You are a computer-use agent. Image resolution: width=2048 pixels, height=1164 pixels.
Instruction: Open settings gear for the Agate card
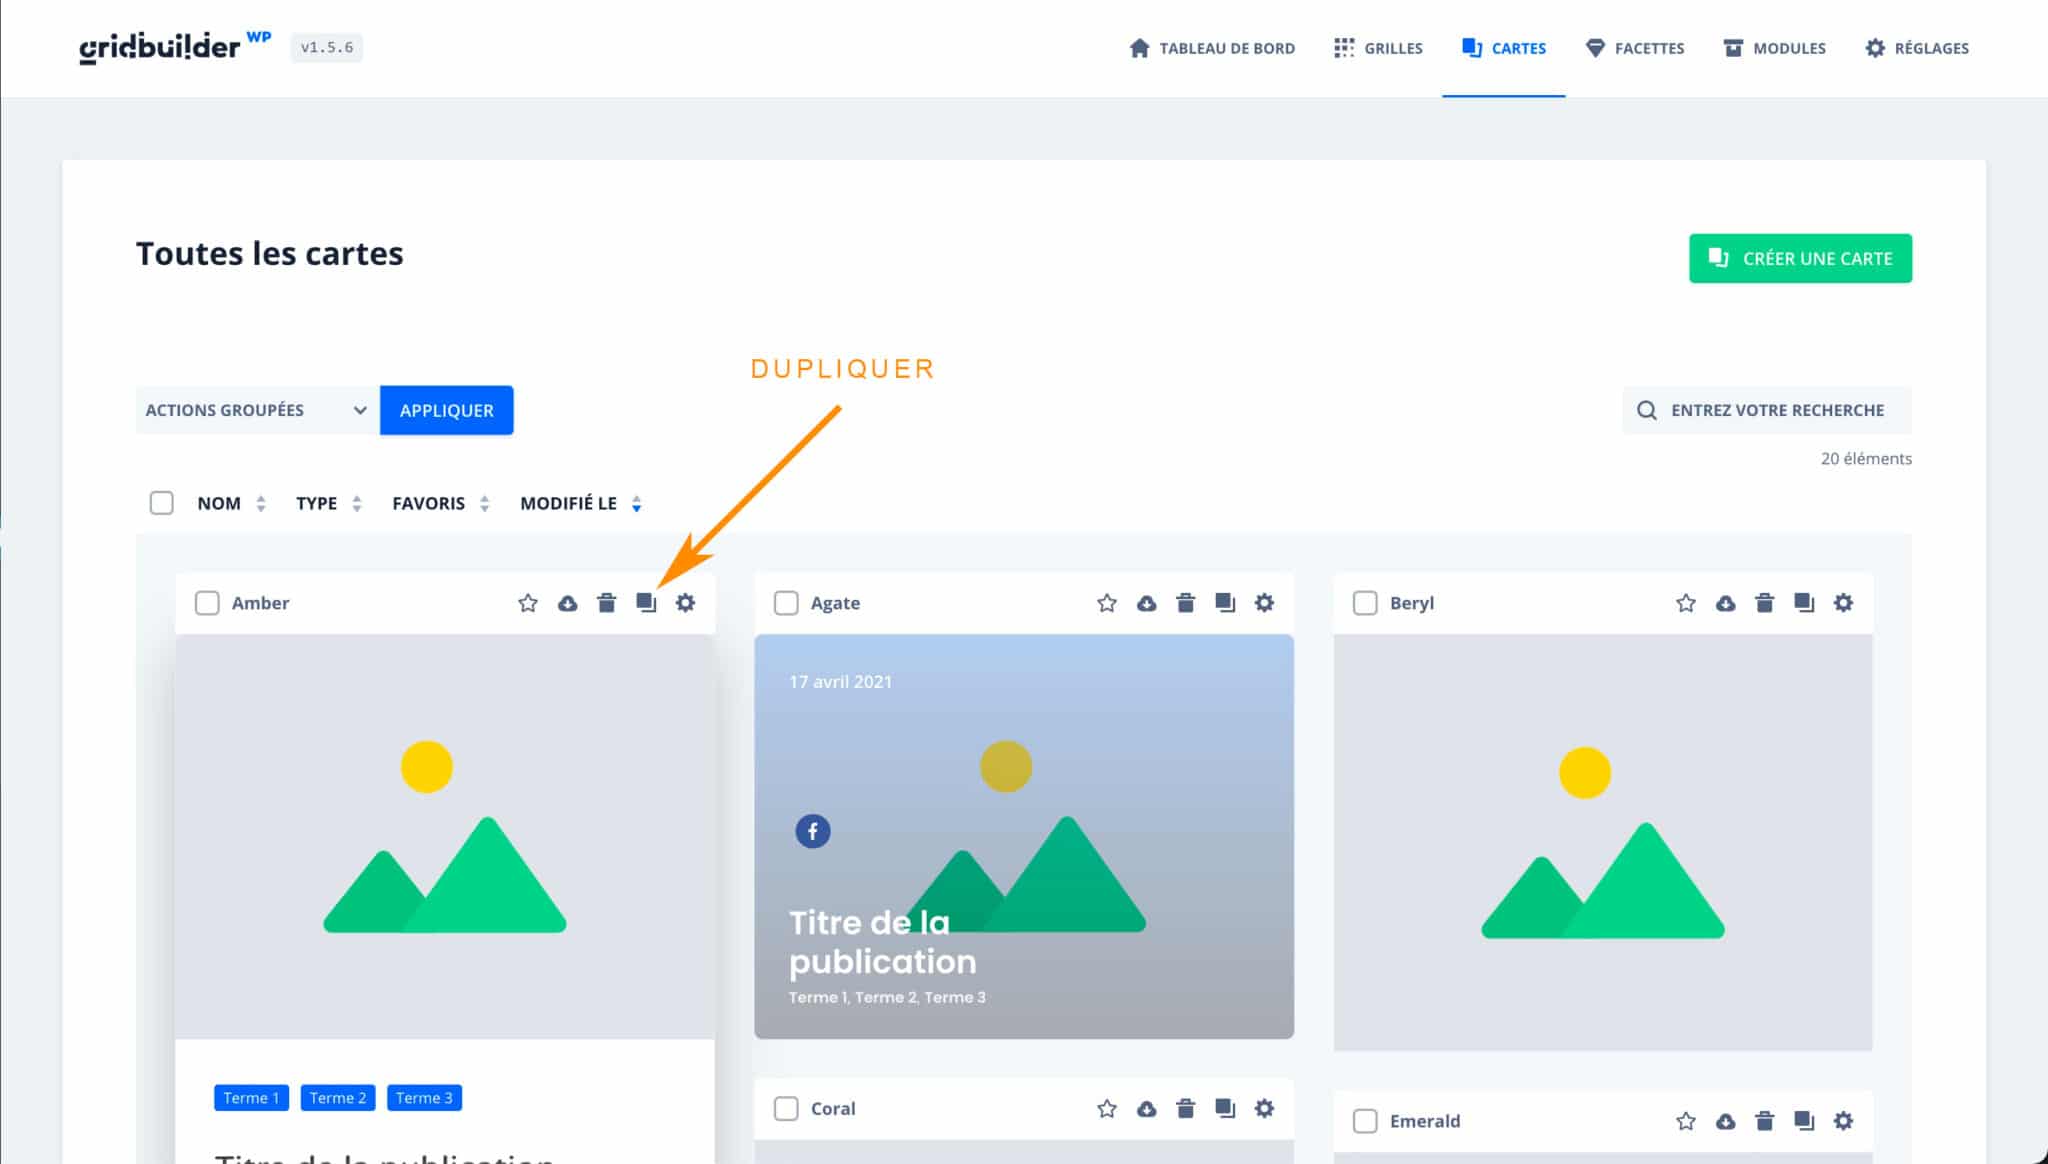point(1264,603)
